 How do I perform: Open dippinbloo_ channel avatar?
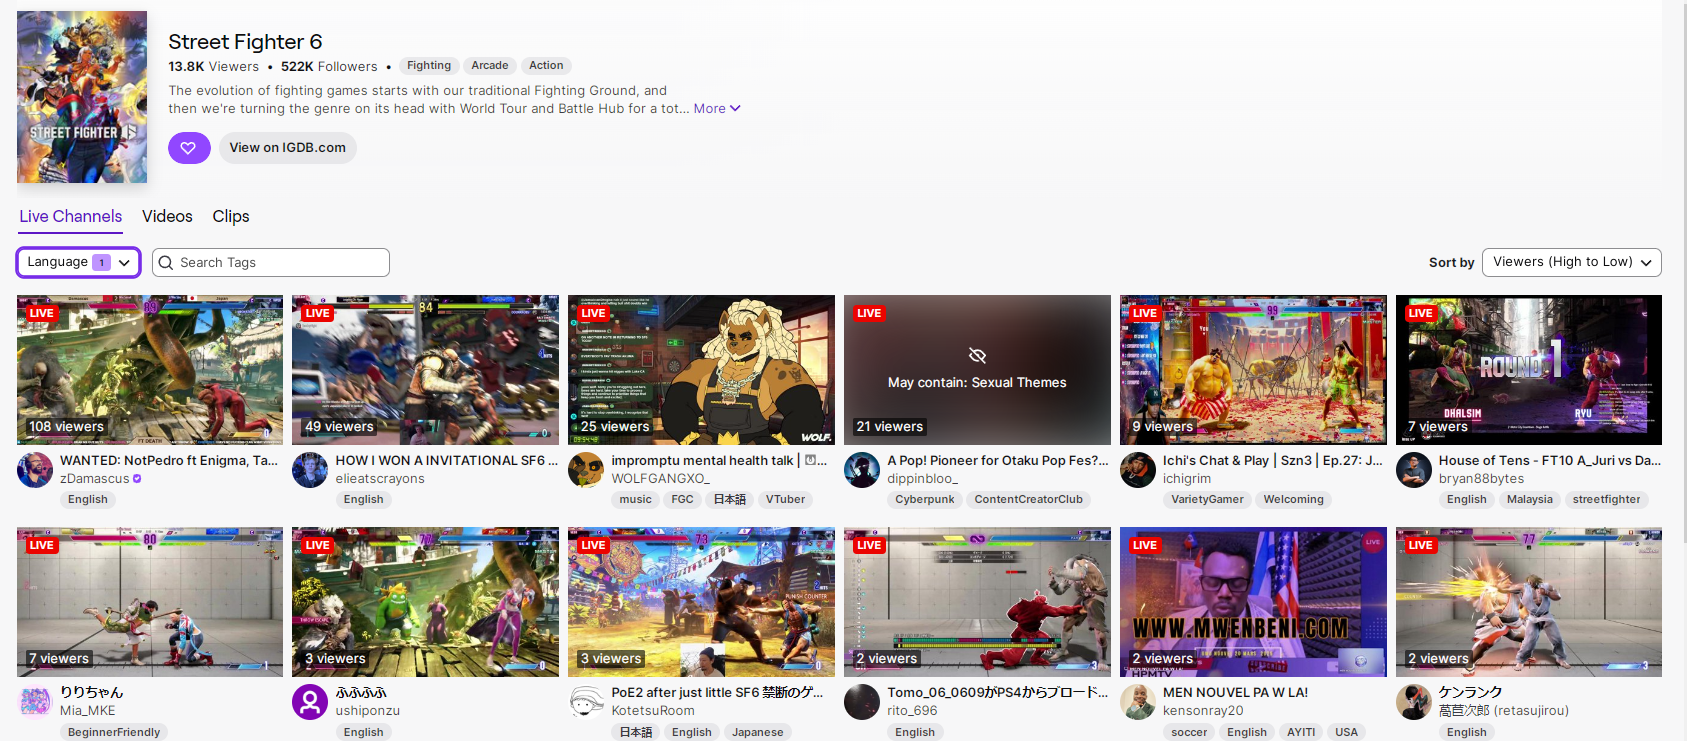click(862, 470)
